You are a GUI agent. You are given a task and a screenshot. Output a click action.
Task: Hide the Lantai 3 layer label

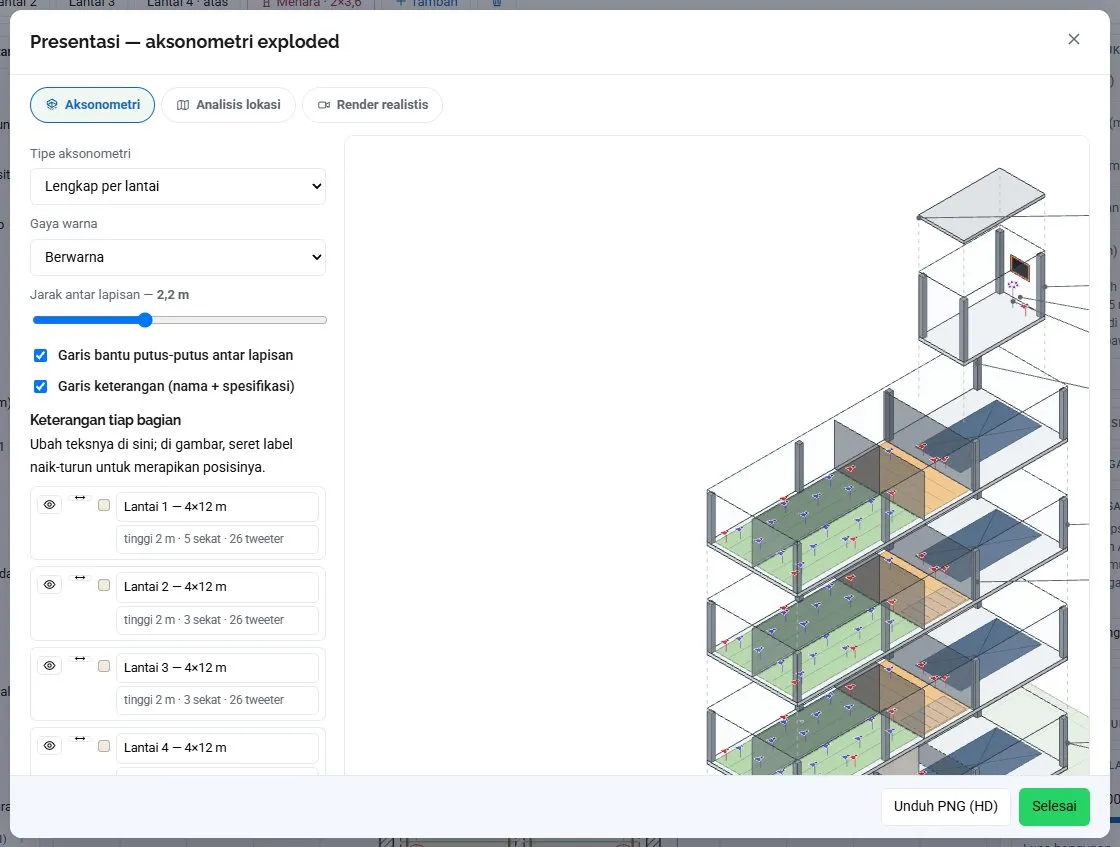point(49,666)
